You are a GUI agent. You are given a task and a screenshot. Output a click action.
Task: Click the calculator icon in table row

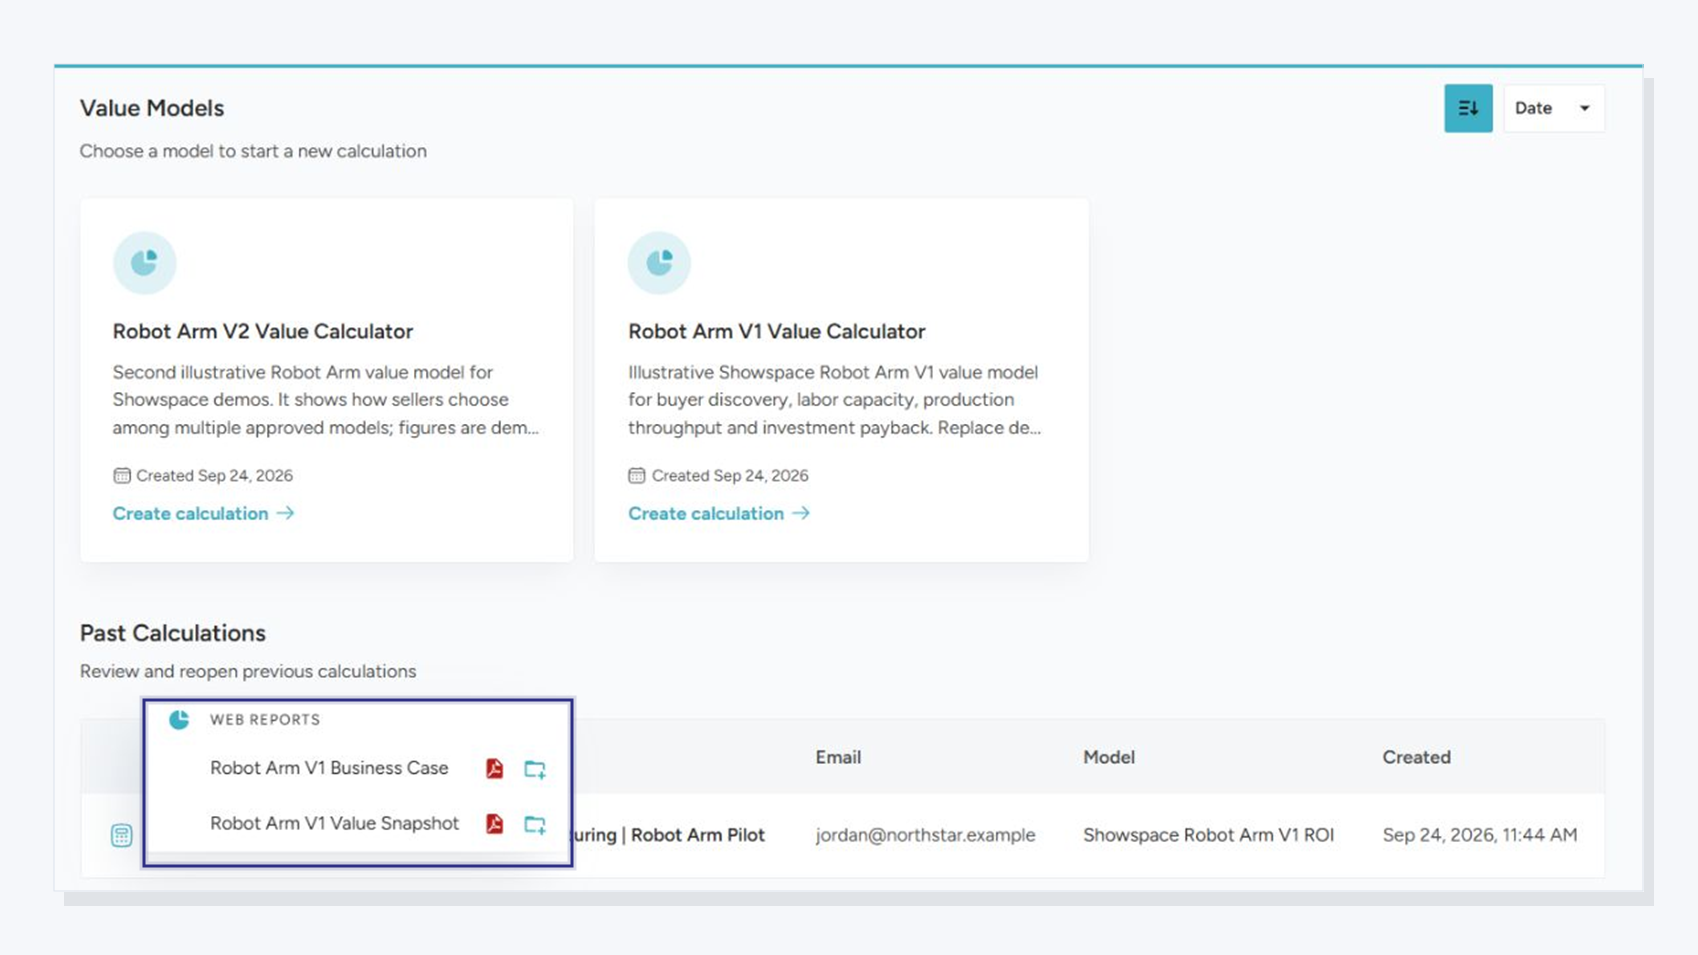coord(121,835)
